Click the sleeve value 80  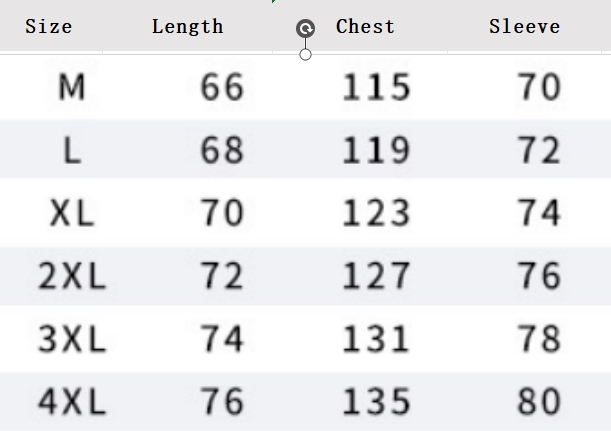[x=540, y=401]
